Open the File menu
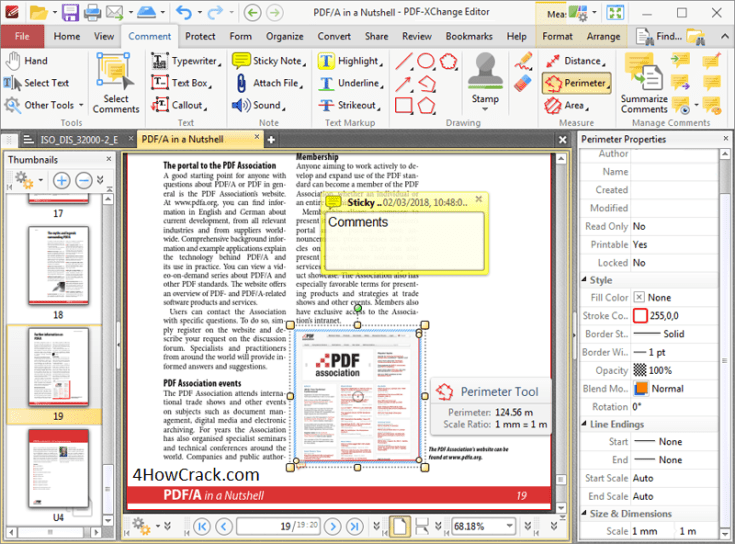Viewport: 735px width, 544px height. click(x=22, y=37)
